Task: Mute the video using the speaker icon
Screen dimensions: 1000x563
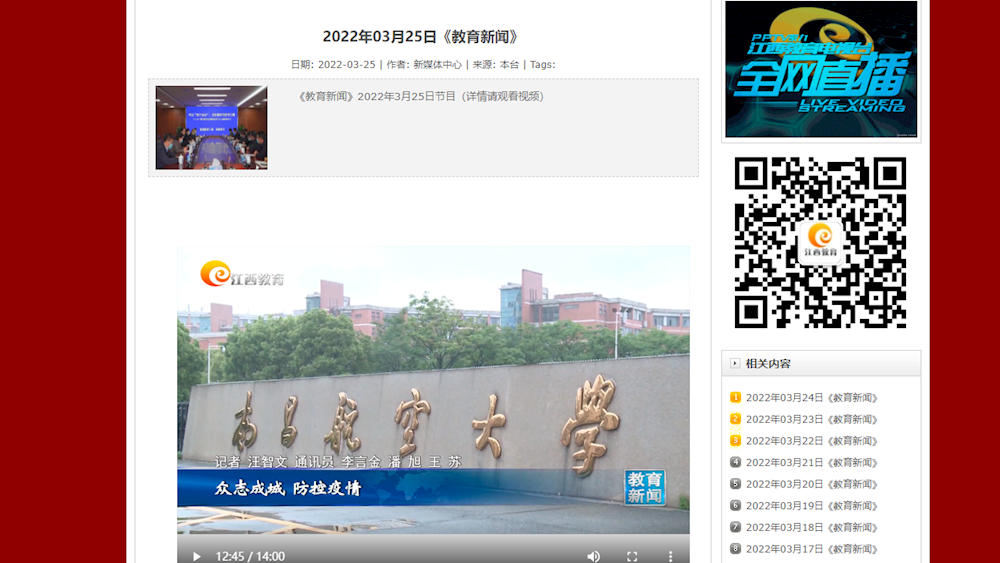Action: point(593,556)
